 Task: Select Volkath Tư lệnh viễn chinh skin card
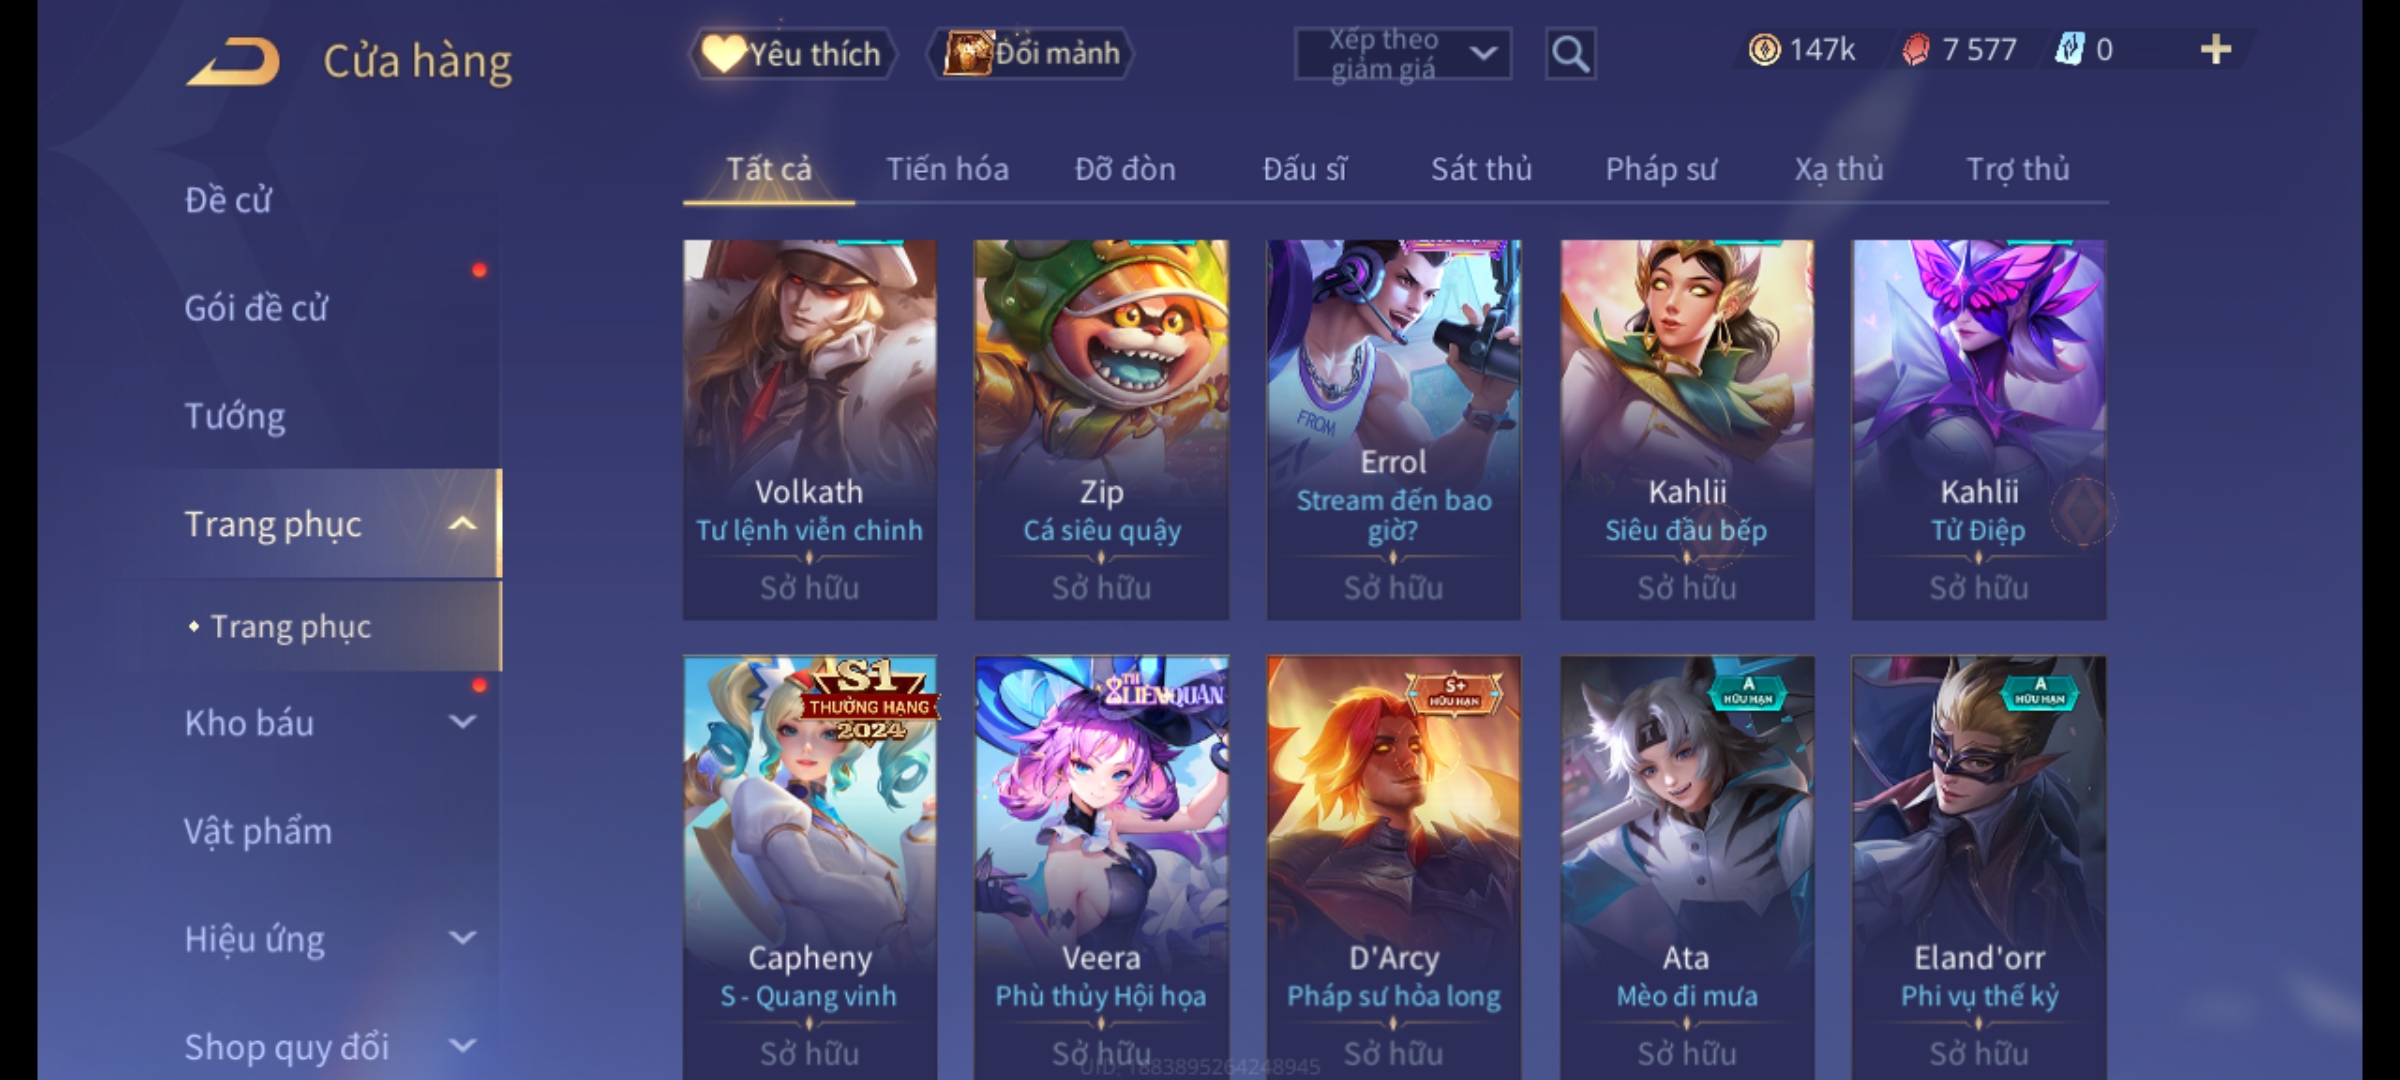click(810, 429)
